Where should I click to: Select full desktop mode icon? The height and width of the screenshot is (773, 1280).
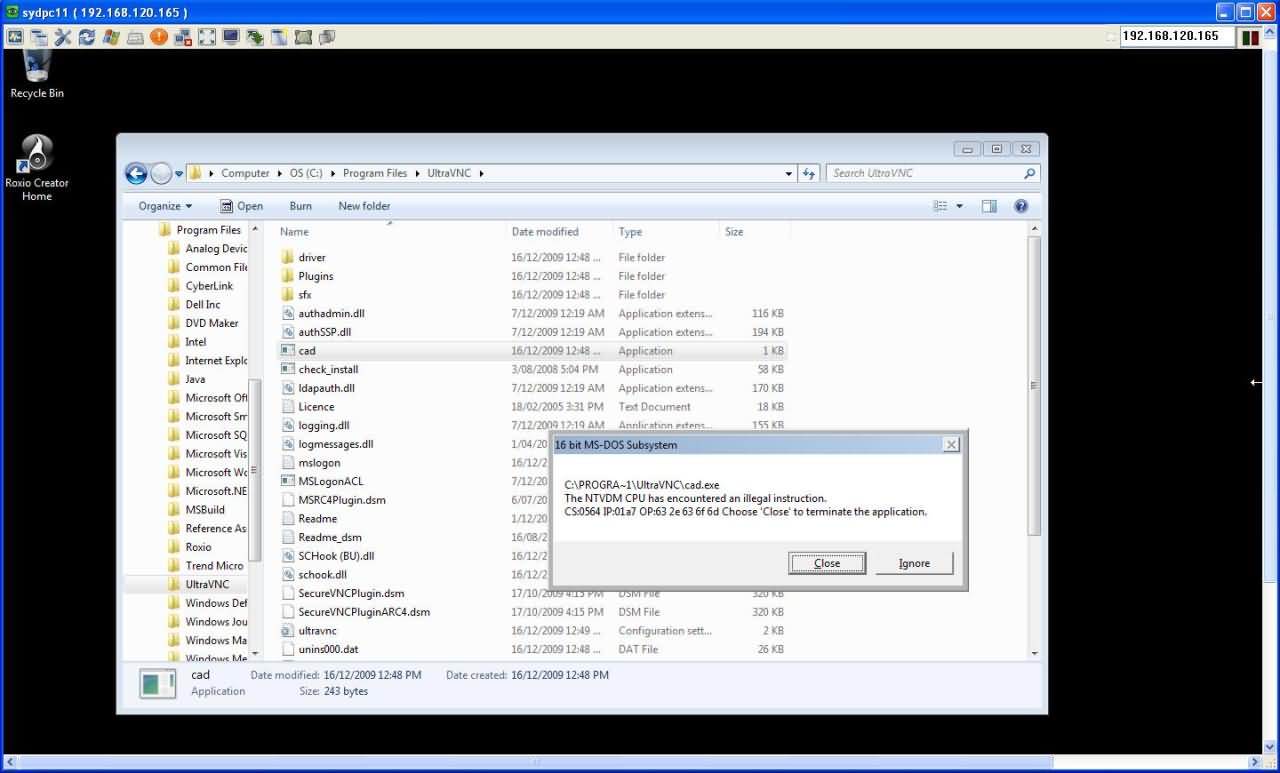[303, 37]
